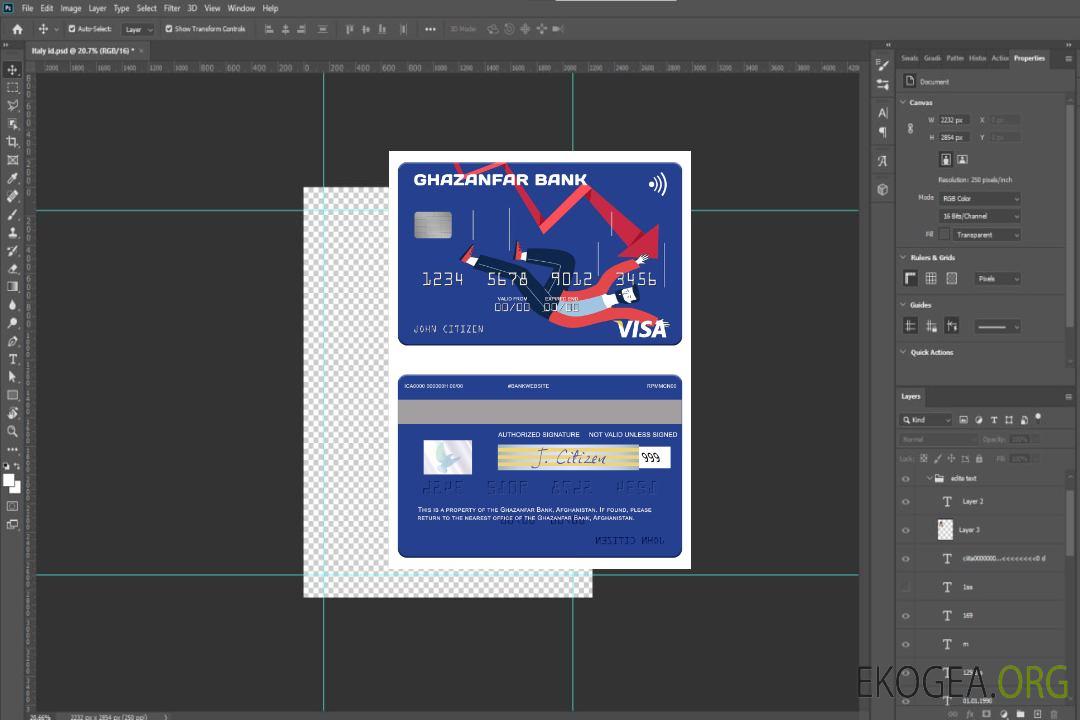This screenshot has height=720, width=1080.
Task: Open the Transparent fill dropdown
Action: click(x=986, y=235)
